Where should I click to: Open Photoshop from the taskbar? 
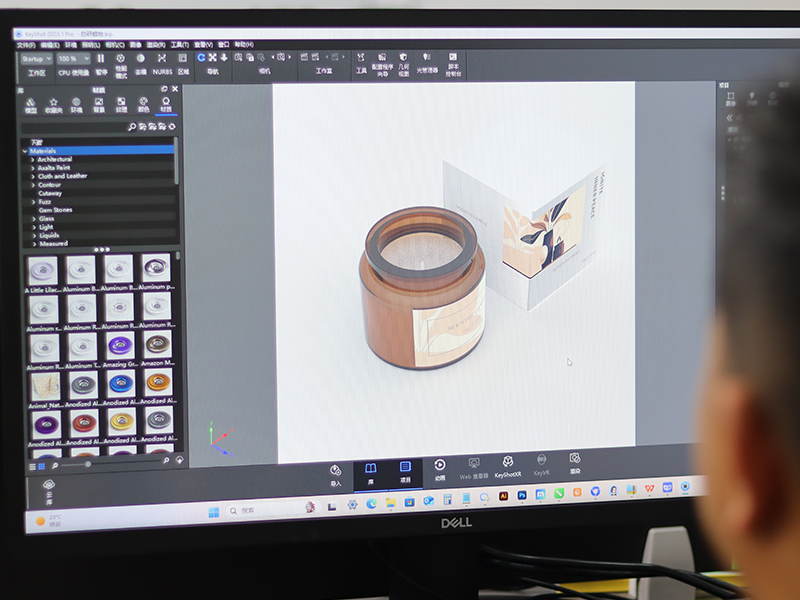(x=521, y=495)
